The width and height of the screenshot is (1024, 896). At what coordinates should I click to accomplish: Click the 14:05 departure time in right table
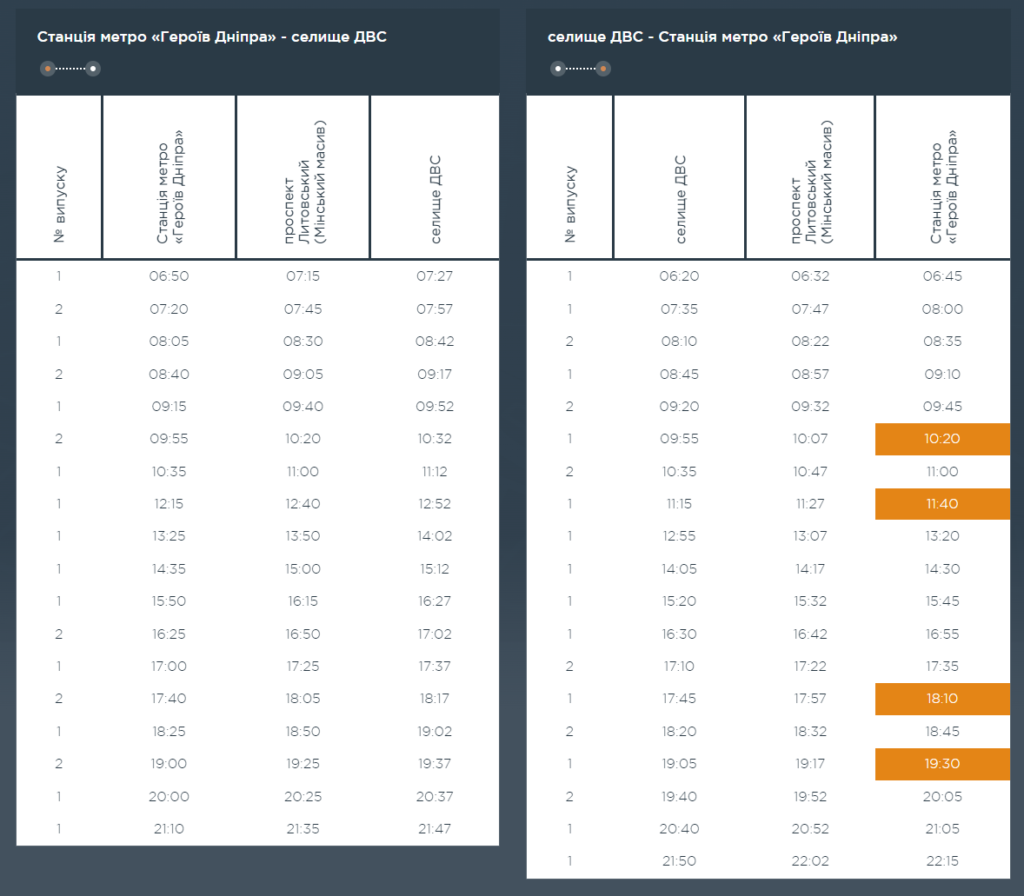pyautogui.click(x=679, y=569)
